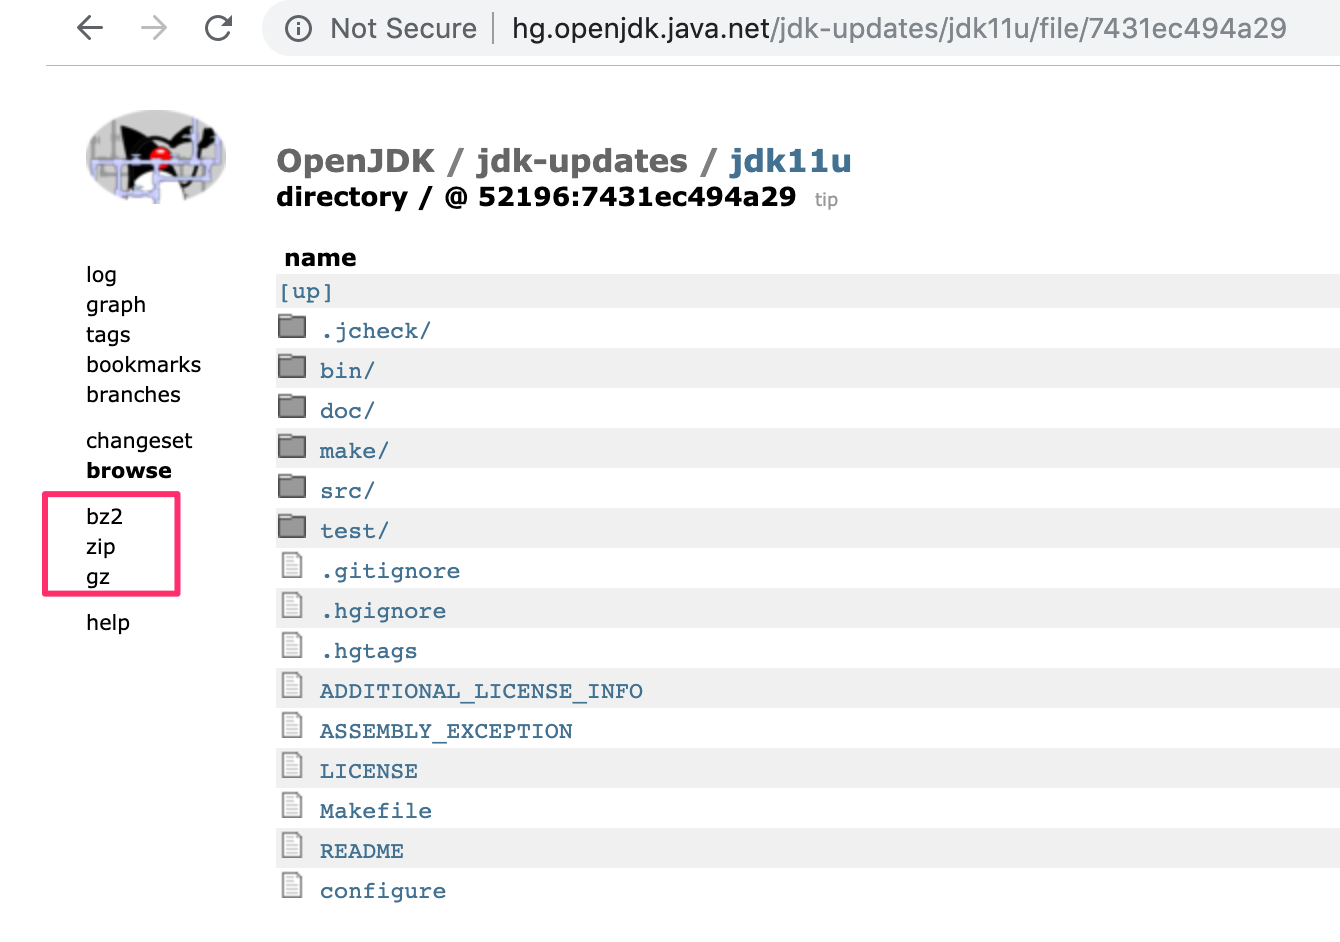Open the README file
This screenshot has height=942, width=1340.
[362, 850]
